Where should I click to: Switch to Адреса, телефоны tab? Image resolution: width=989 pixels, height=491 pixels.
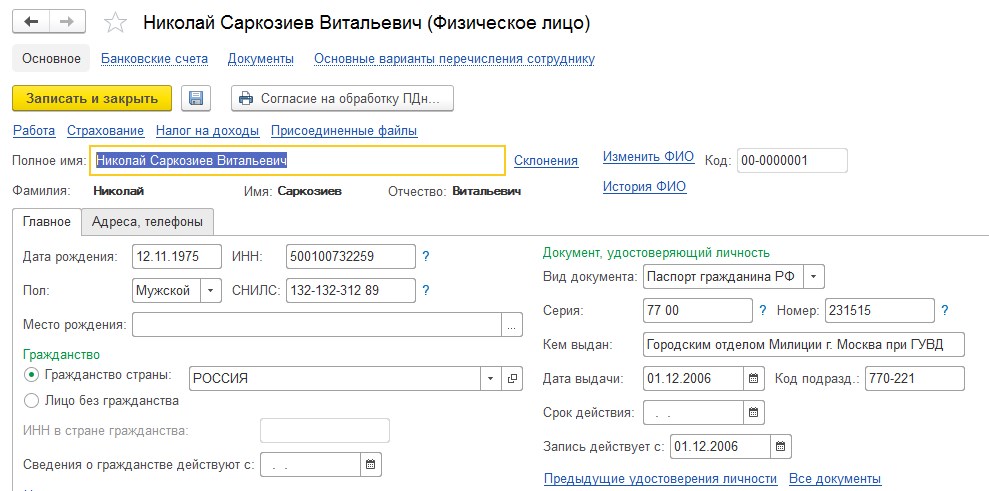pyautogui.click(x=148, y=222)
